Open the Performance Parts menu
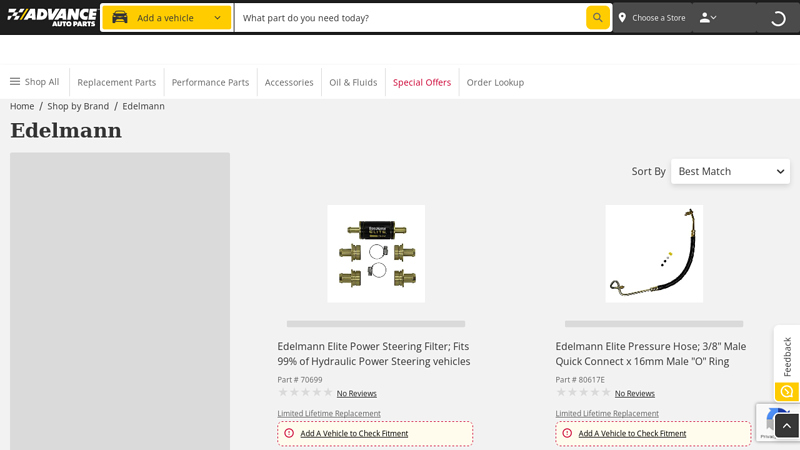Screen dimensions: 800x450 tap(210, 82)
